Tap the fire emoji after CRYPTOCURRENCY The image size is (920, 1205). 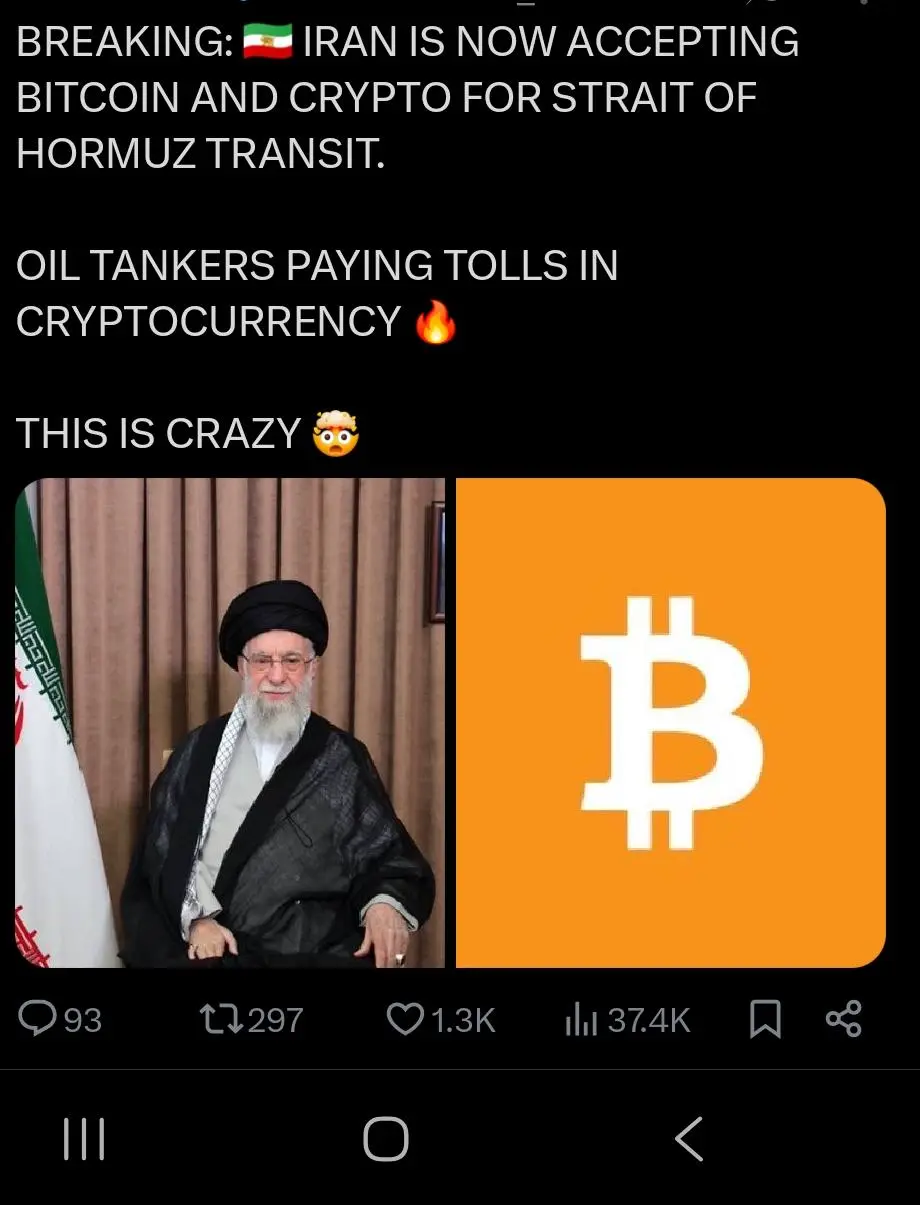pos(435,322)
